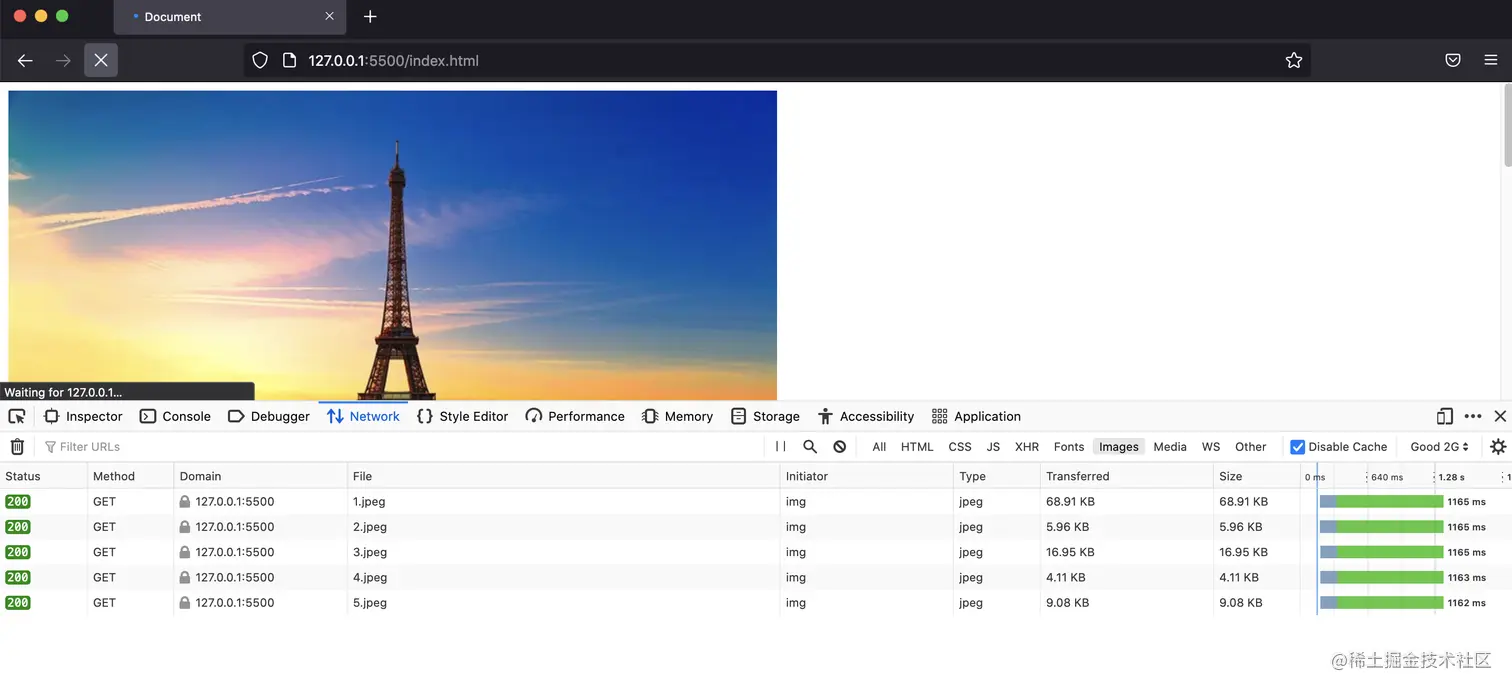Open the Inspector panel
This screenshot has width=1512, height=691.
[x=83, y=416]
